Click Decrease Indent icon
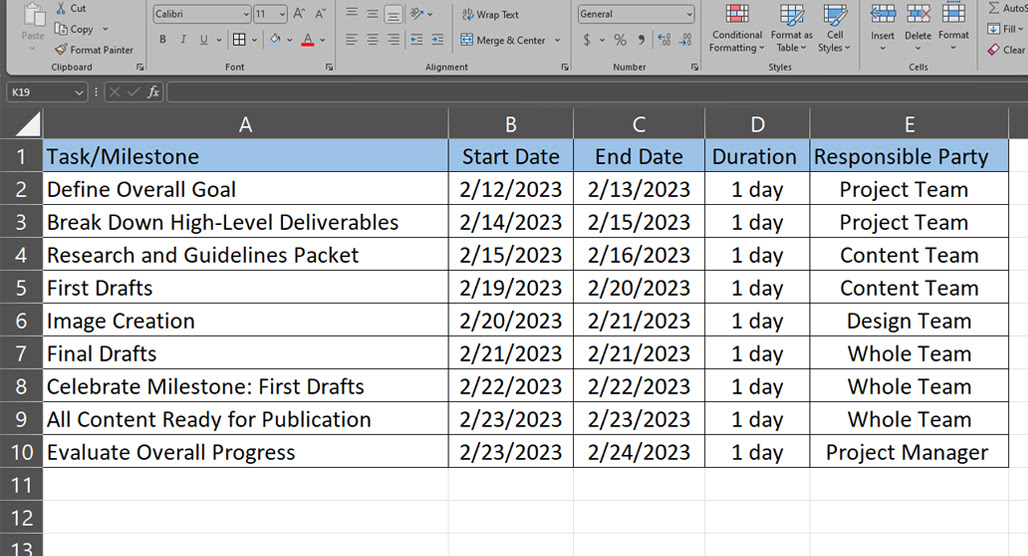The width and height of the screenshot is (1028, 556). coord(416,39)
